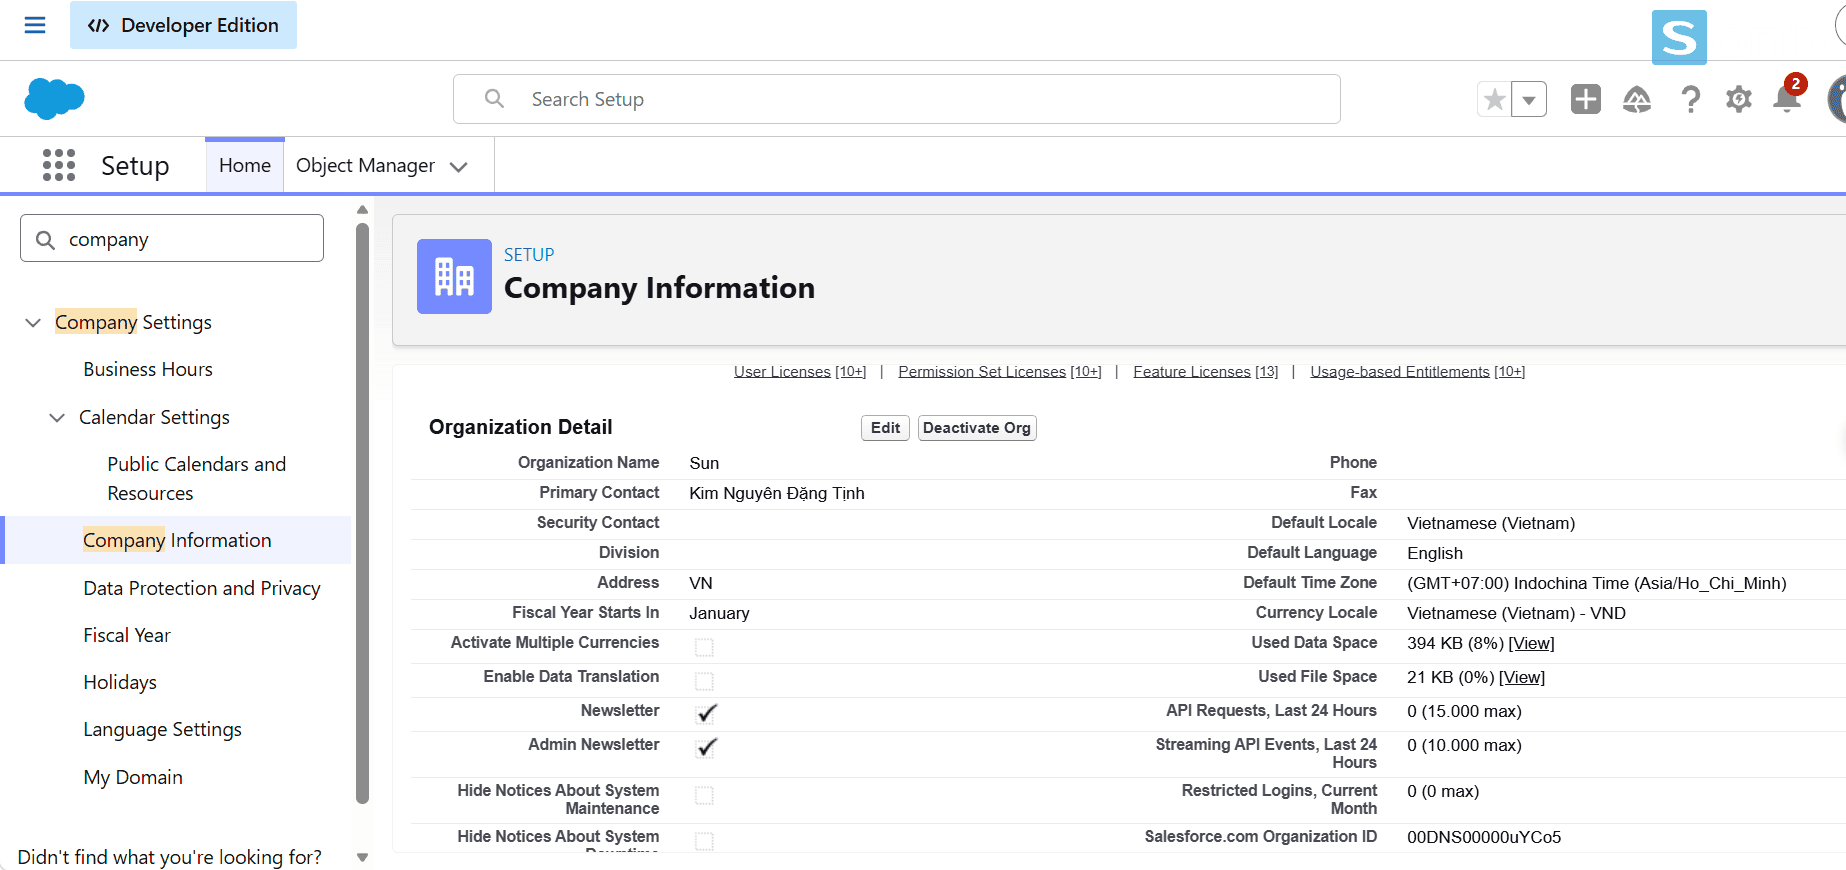
Task: Click the organization ID 00DNS00000uYCo5
Action: 1484,837
